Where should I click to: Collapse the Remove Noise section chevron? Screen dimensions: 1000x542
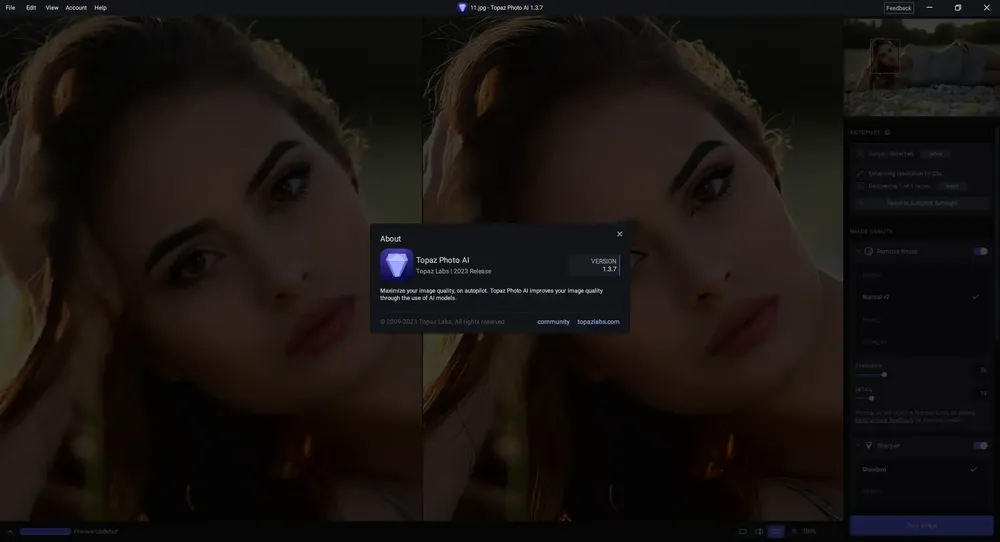858,251
